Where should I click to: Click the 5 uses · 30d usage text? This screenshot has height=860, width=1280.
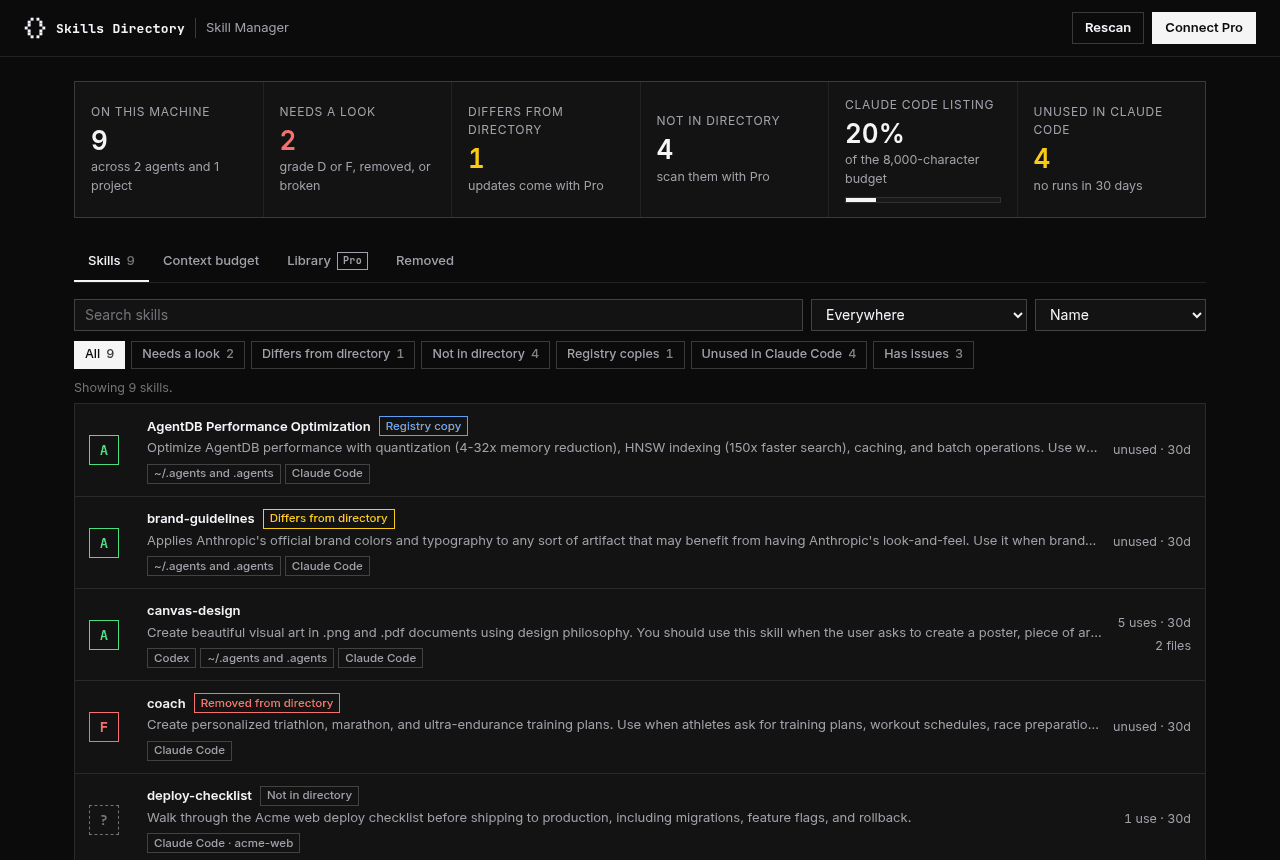tap(1154, 623)
